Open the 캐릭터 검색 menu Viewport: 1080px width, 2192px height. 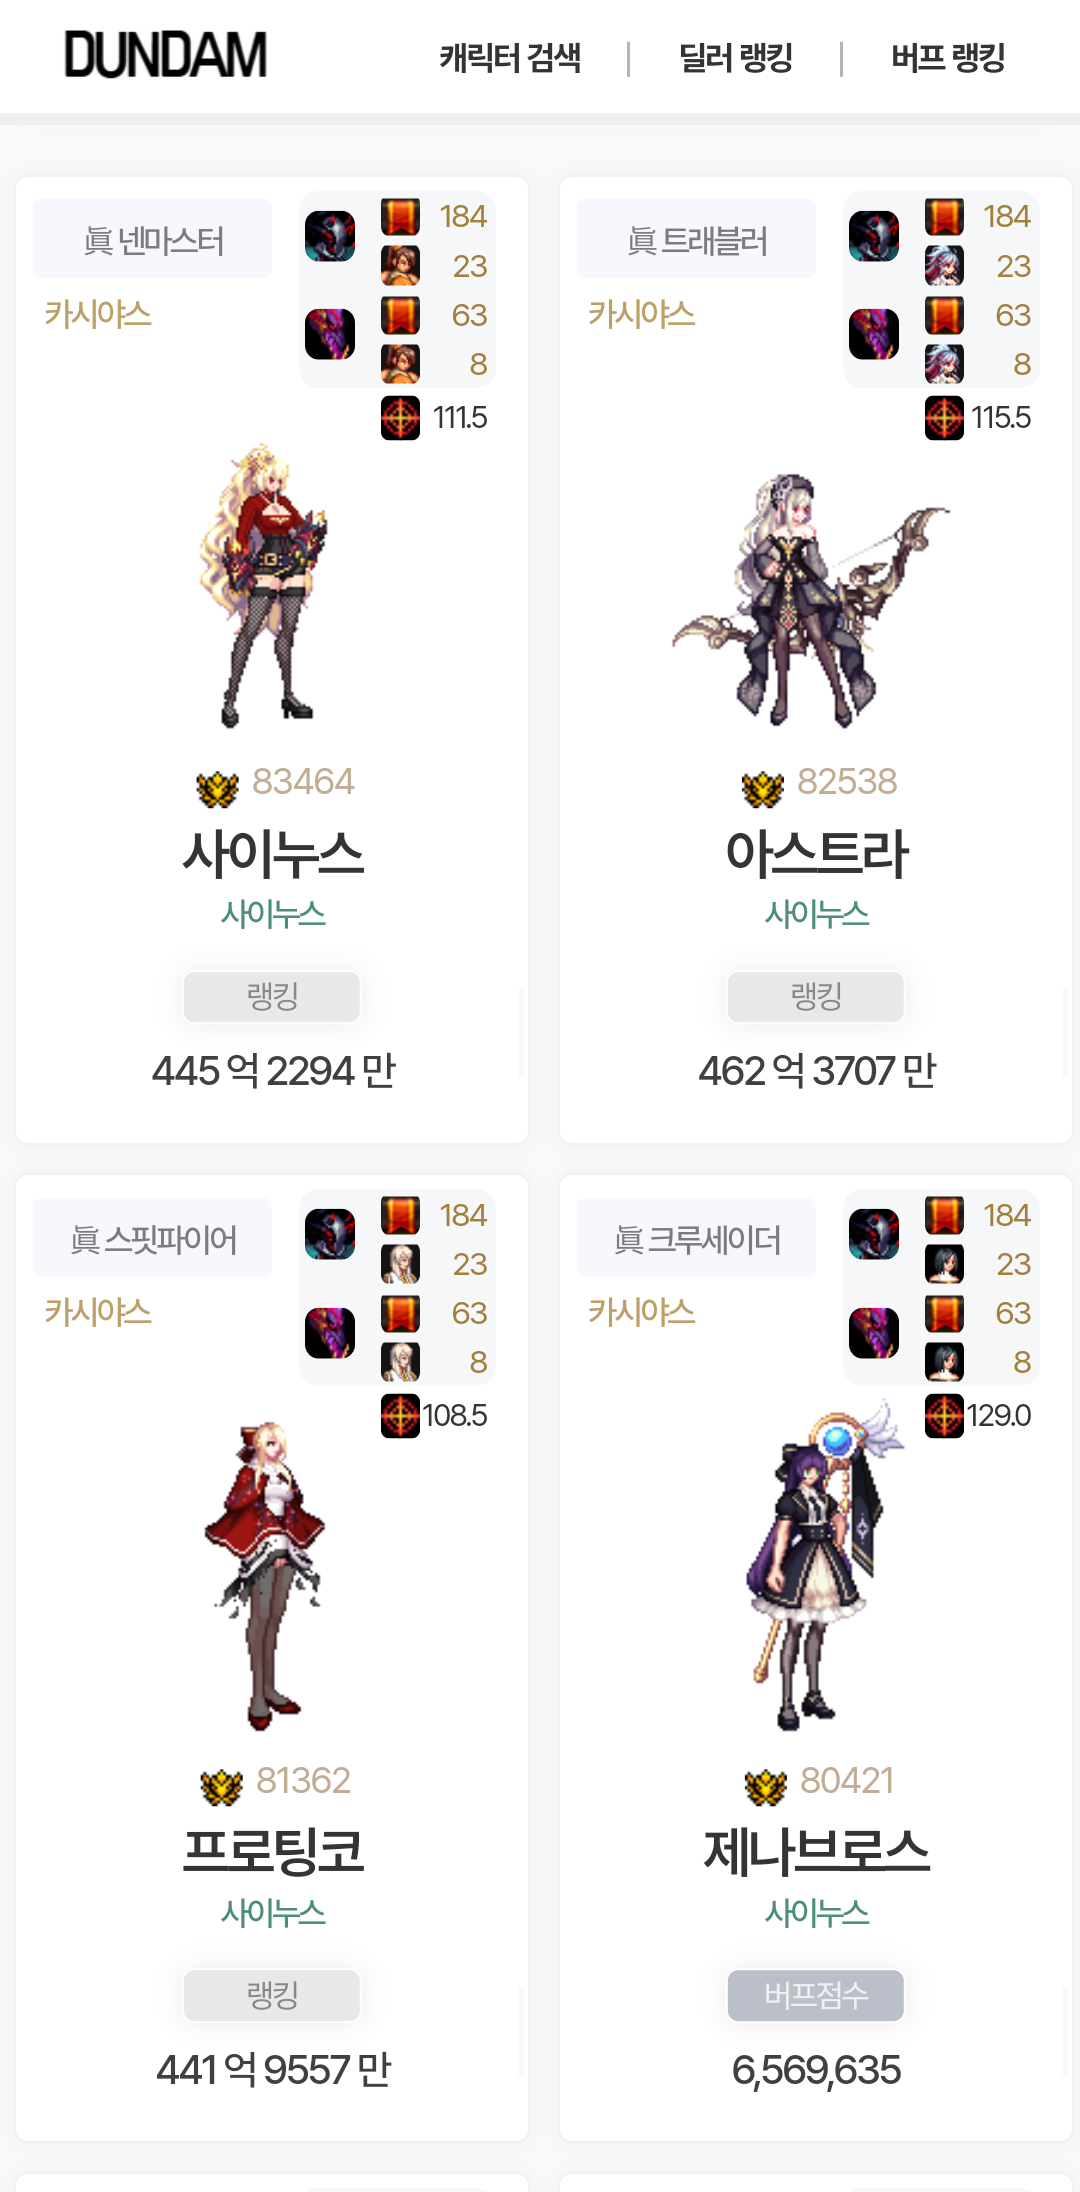tap(510, 58)
